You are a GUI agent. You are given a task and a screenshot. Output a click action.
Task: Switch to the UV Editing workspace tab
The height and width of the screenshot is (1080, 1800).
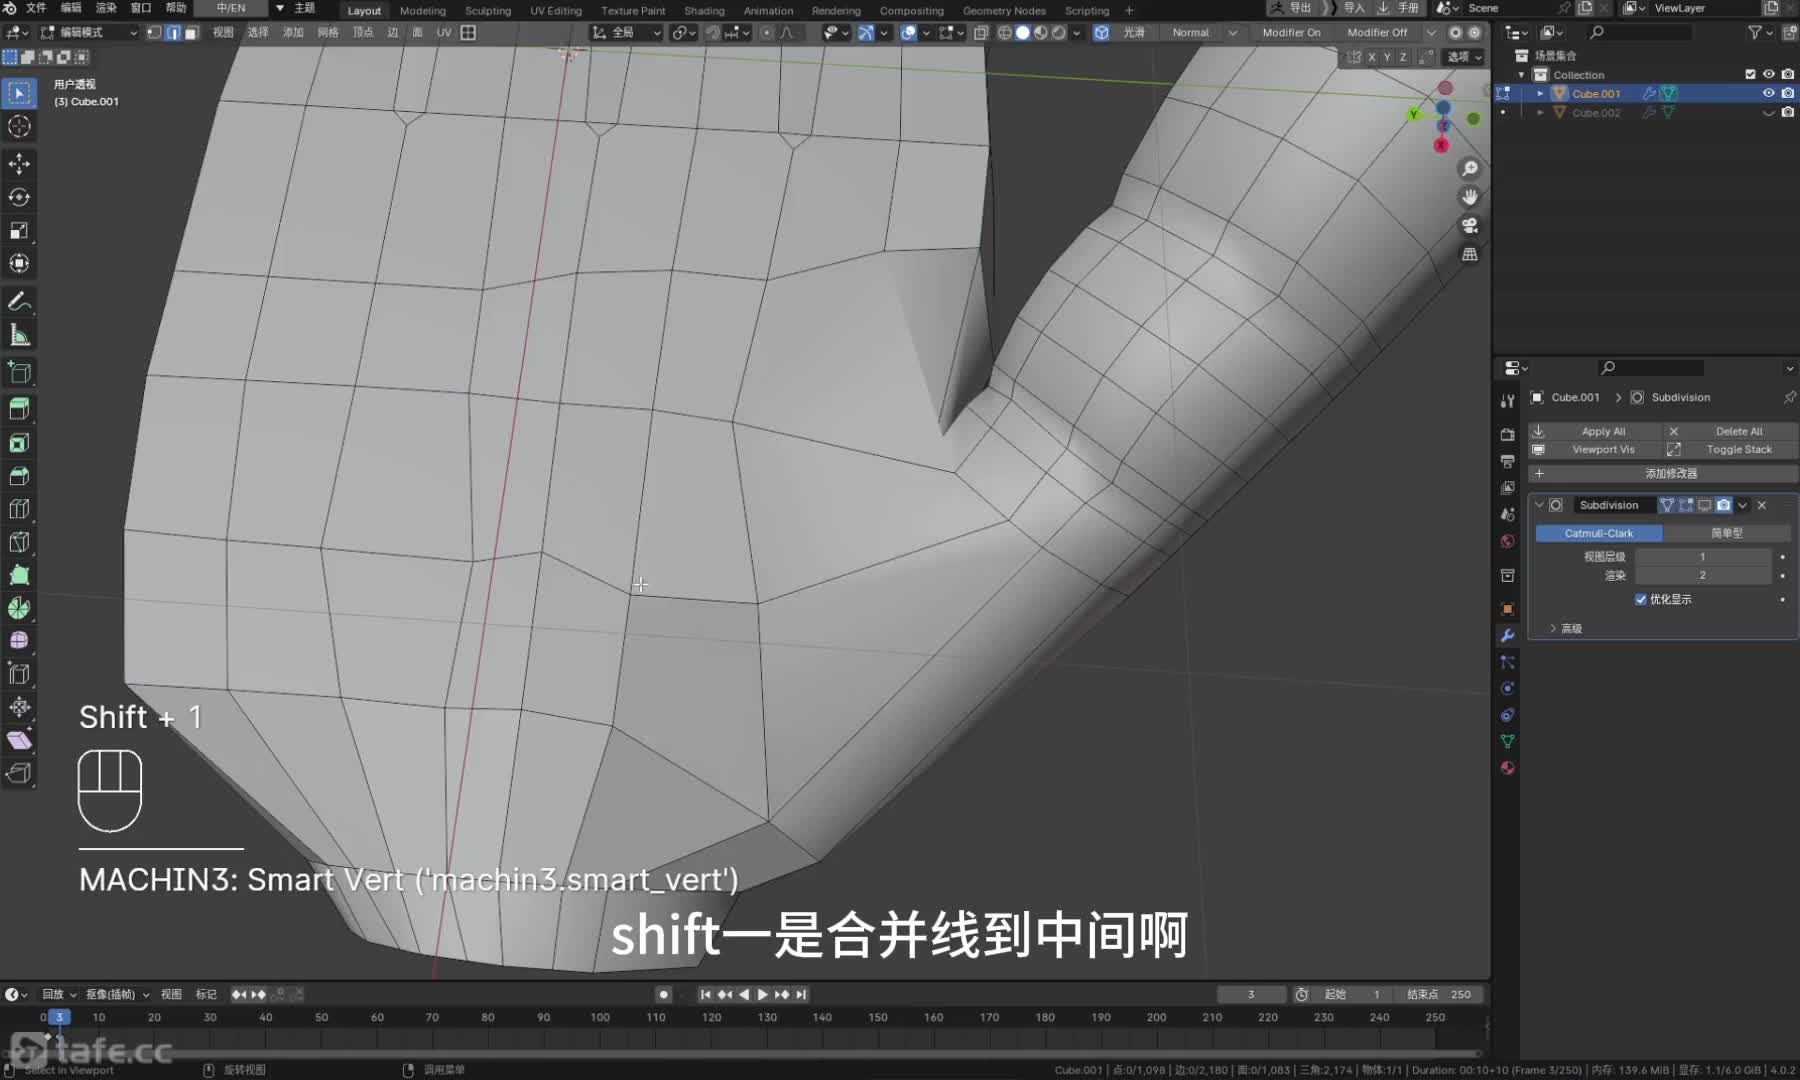[x=555, y=10]
